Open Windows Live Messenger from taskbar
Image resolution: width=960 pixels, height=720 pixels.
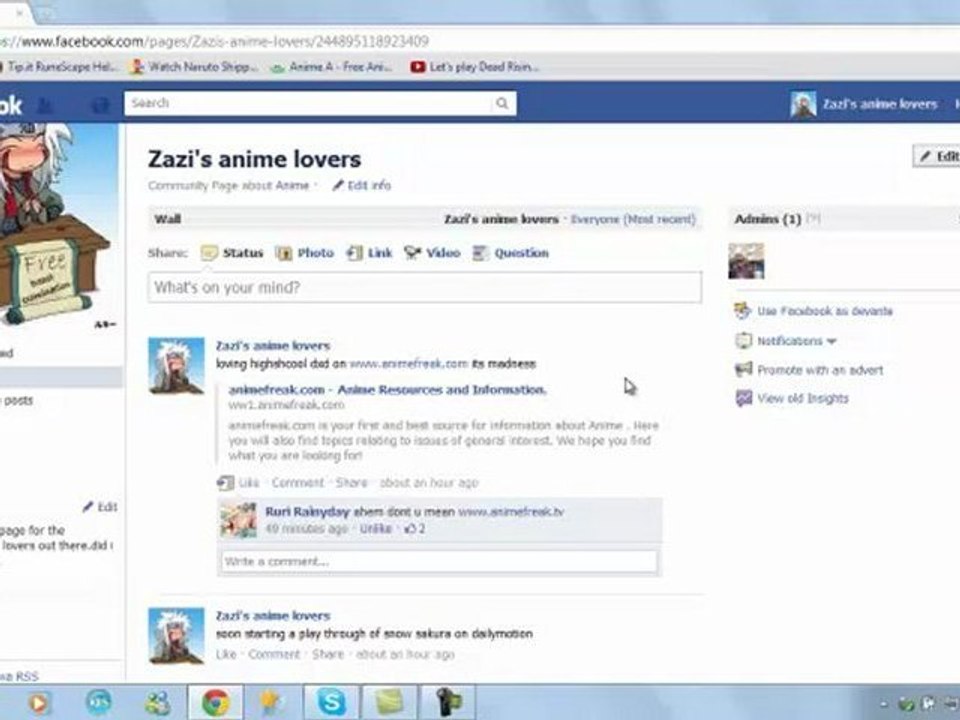[x=157, y=702]
